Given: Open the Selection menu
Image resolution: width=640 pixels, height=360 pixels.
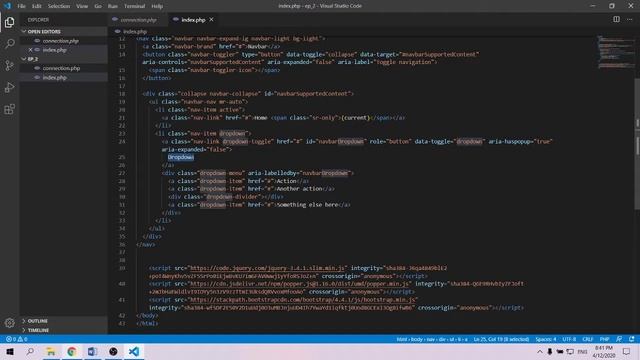Looking at the screenshot, I should point(59,6).
